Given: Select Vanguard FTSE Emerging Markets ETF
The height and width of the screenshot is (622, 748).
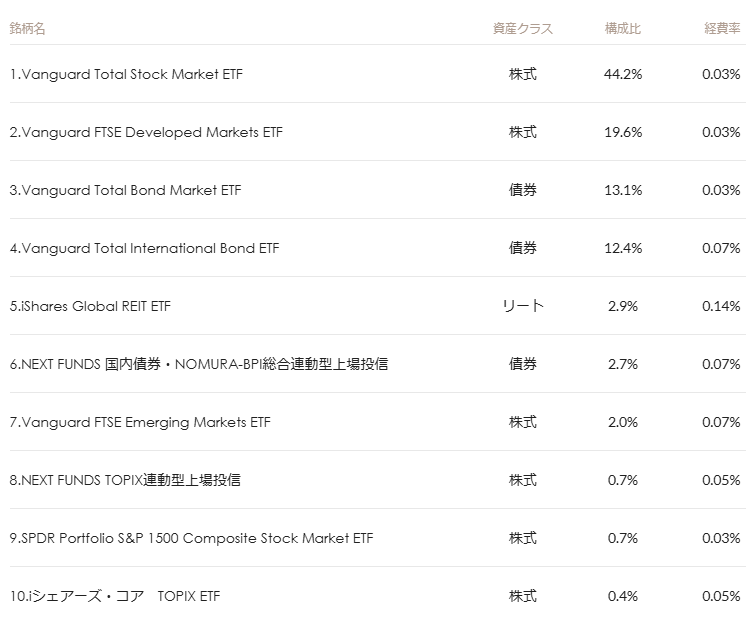Looking at the screenshot, I should point(140,422).
